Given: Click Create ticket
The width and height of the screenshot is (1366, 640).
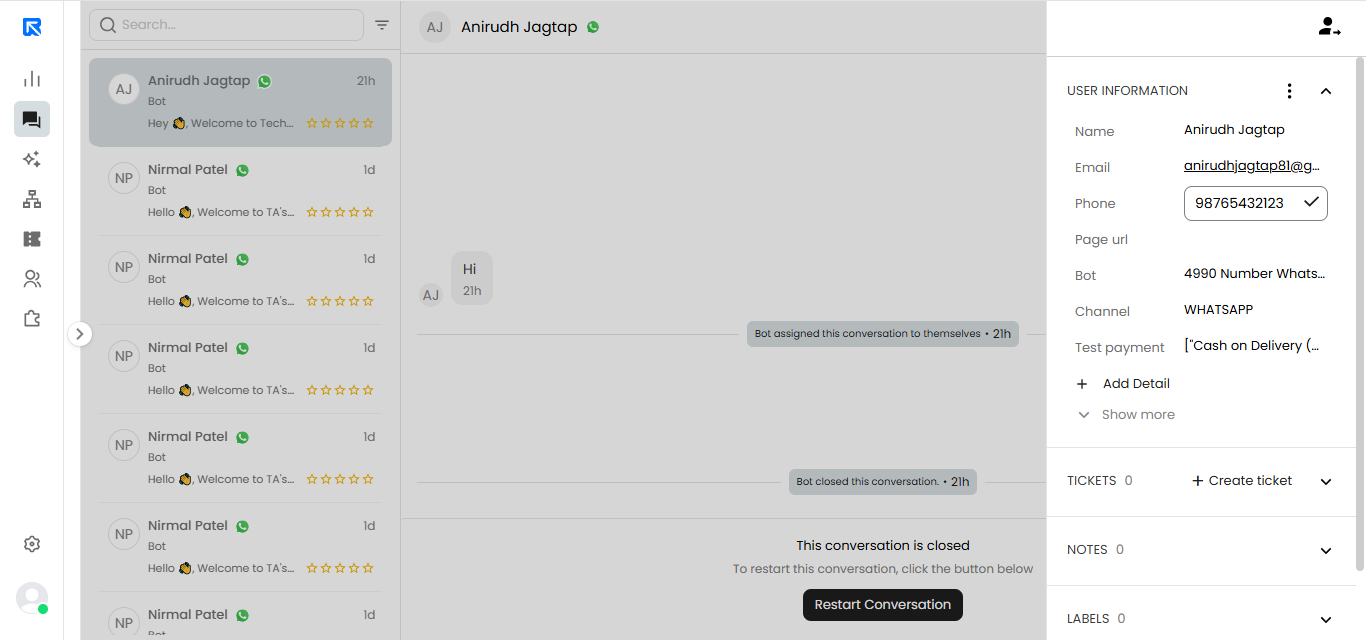Looking at the screenshot, I should click(1242, 481).
